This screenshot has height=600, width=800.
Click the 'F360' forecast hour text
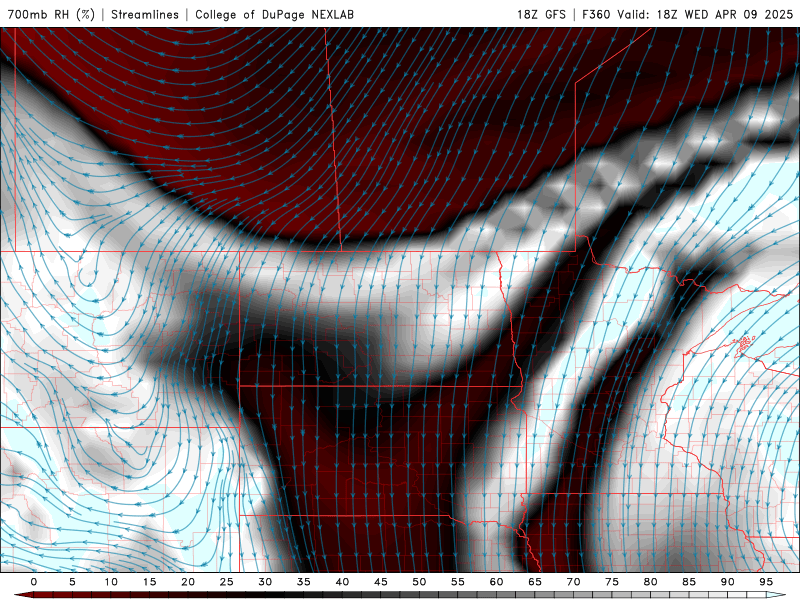[x=596, y=14]
